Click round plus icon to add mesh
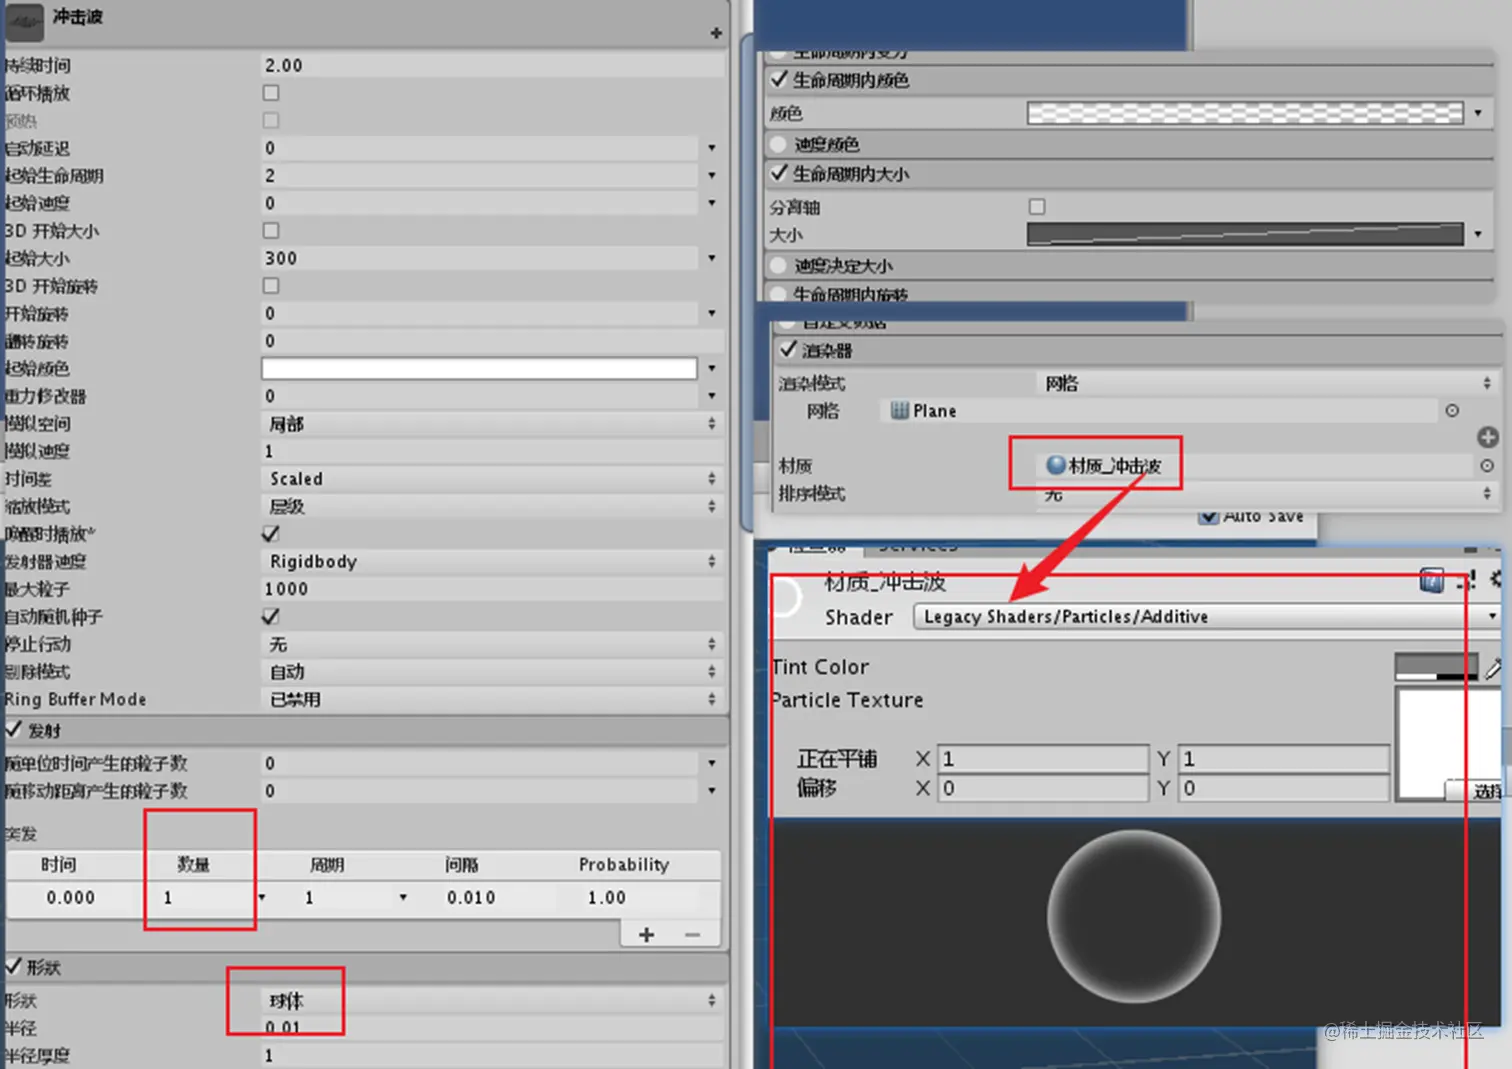1512x1069 pixels. tap(1487, 437)
